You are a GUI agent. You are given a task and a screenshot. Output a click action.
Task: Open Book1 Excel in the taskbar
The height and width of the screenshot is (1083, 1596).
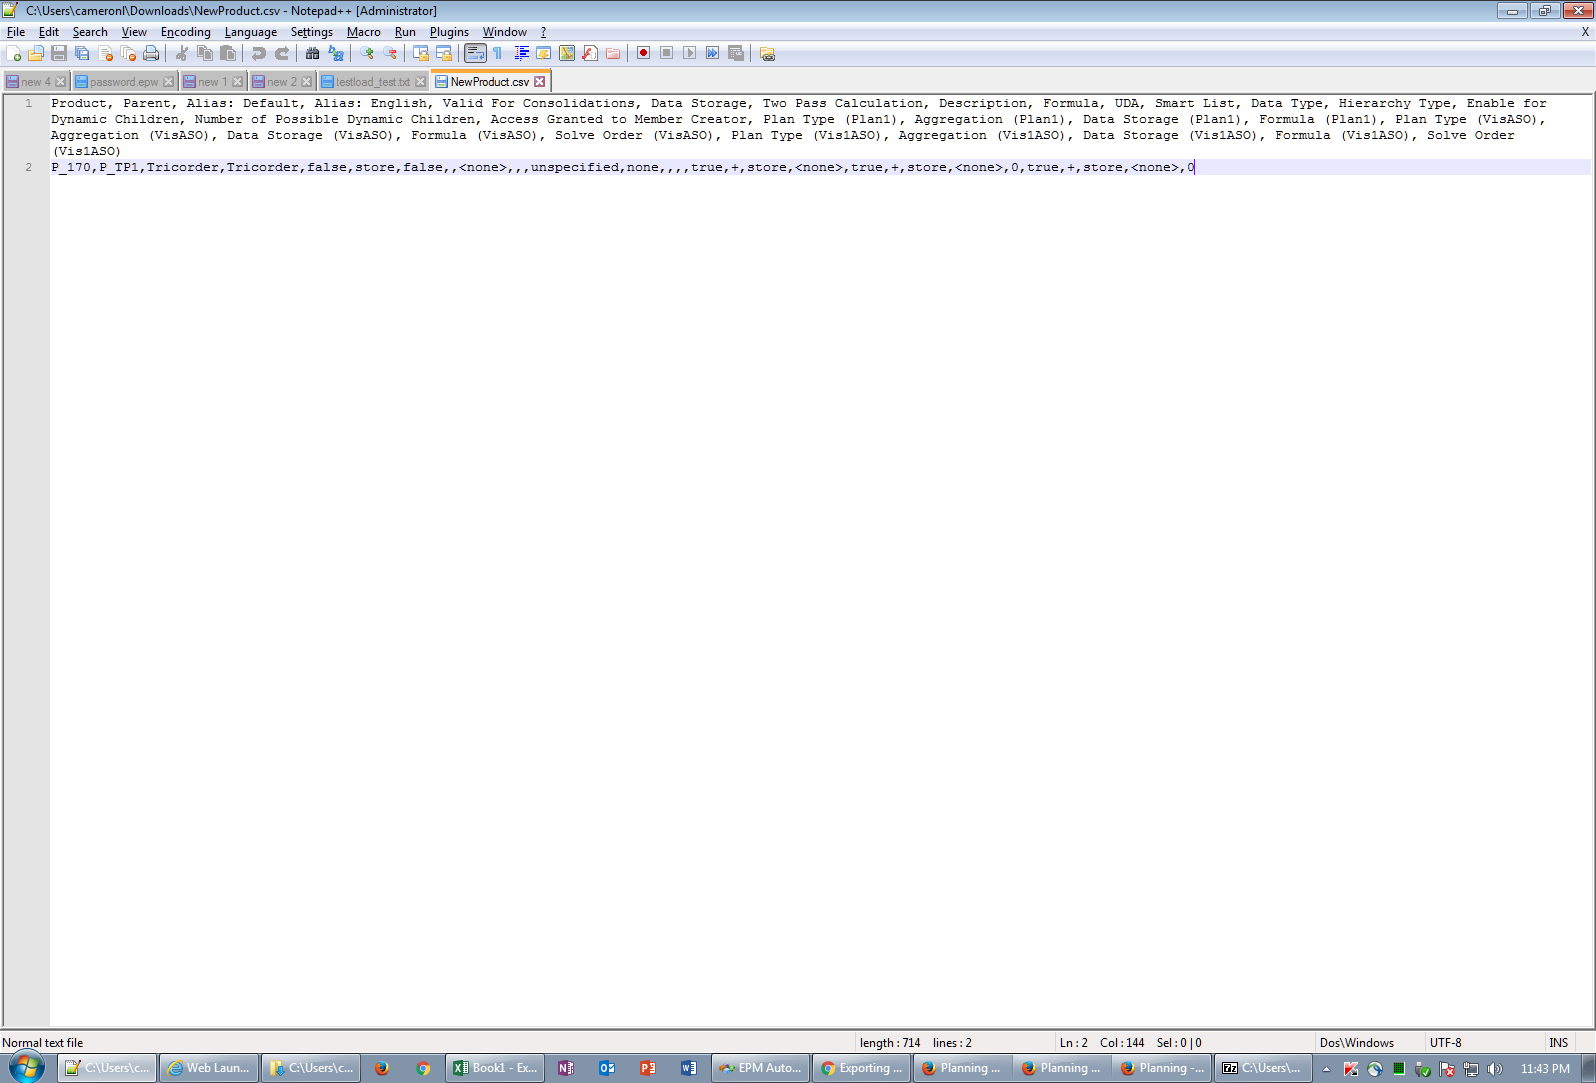coord(496,1068)
